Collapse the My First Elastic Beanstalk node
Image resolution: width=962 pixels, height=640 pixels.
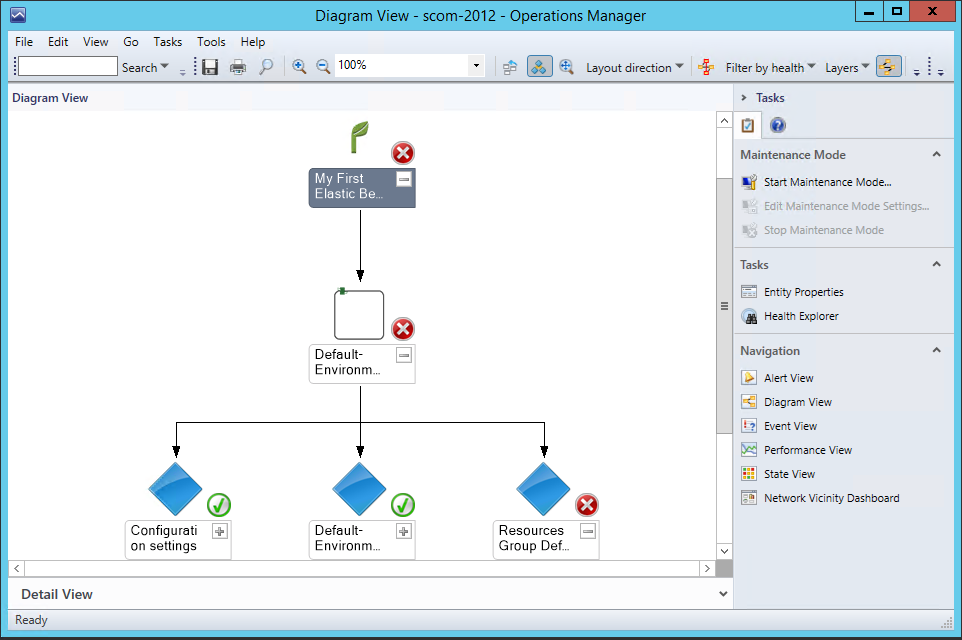pos(403,179)
